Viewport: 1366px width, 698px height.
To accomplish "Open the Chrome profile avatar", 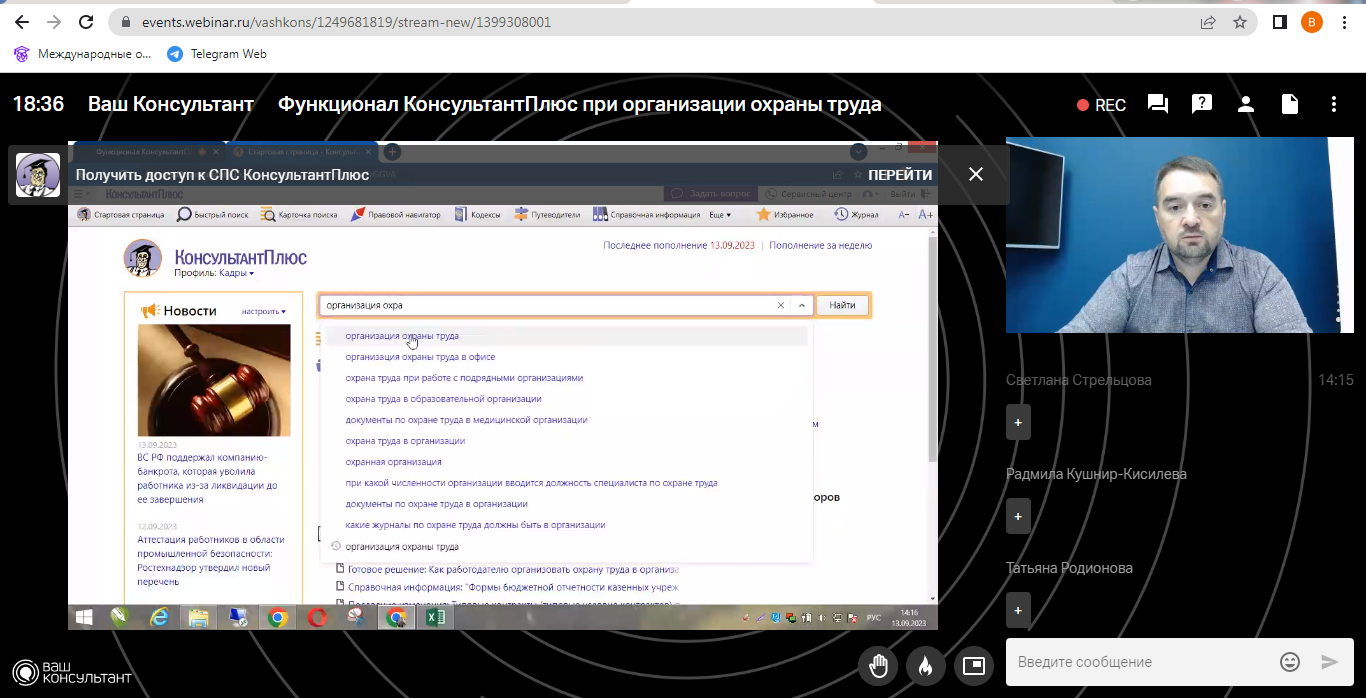I will coord(1312,22).
